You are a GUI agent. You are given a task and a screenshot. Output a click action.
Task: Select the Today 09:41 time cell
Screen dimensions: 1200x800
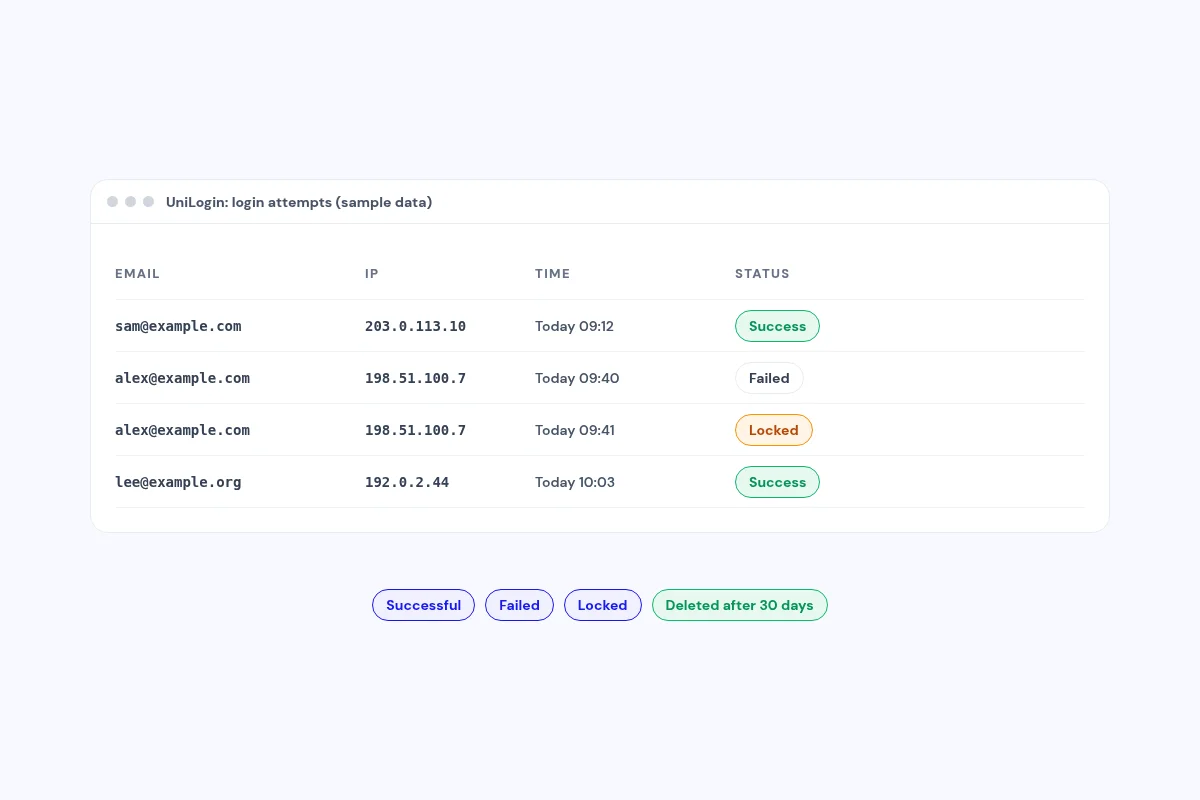pos(575,430)
